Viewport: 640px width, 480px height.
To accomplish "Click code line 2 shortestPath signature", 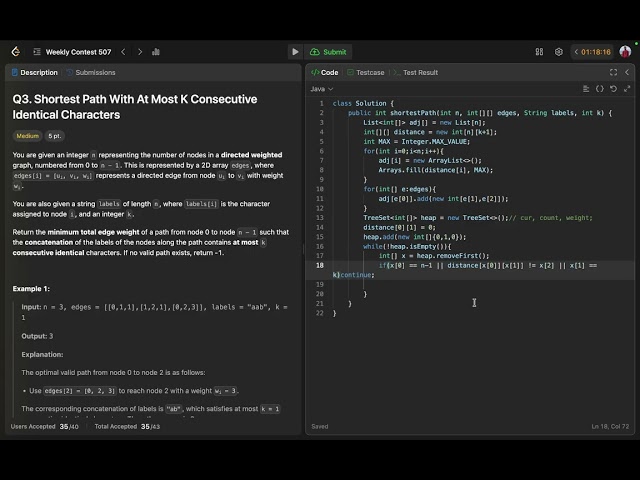I will 480,113.
